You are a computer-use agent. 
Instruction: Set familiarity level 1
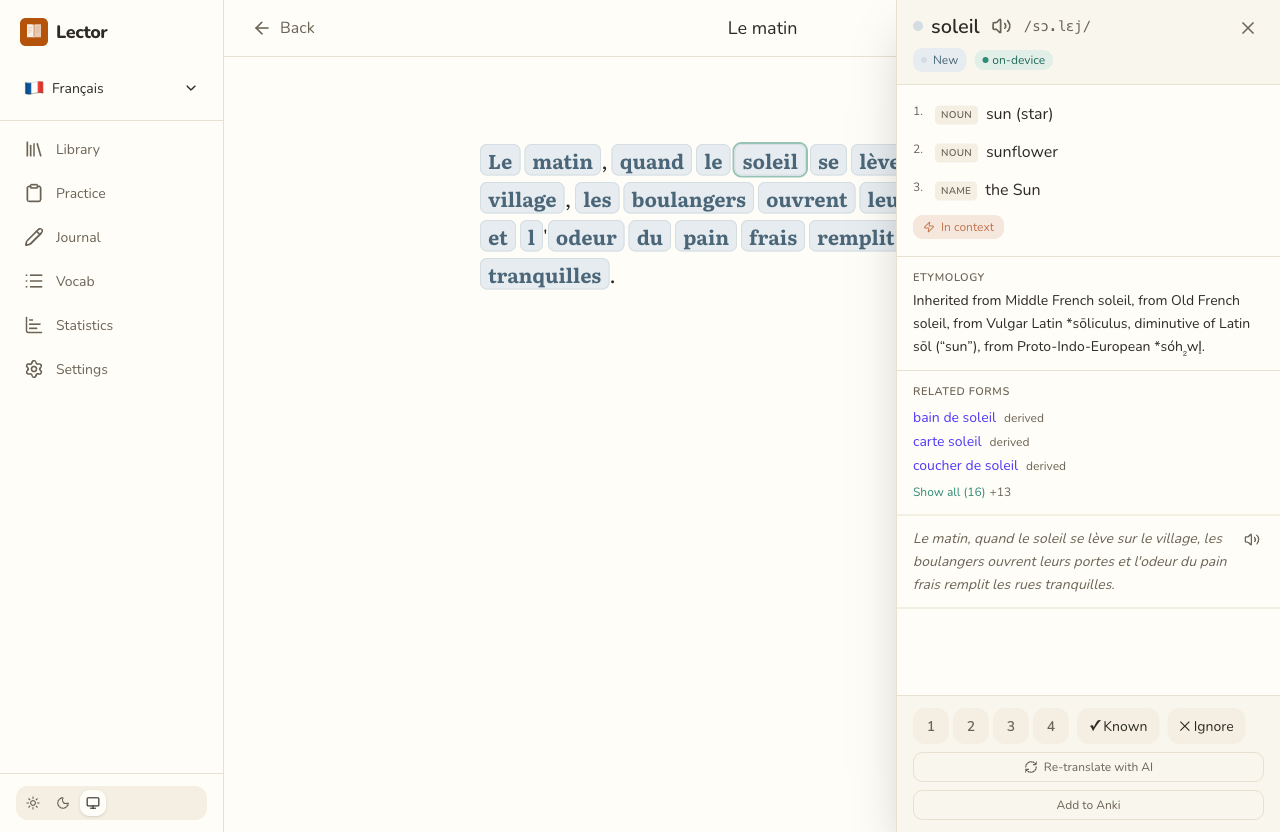click(x=931, y=726)
